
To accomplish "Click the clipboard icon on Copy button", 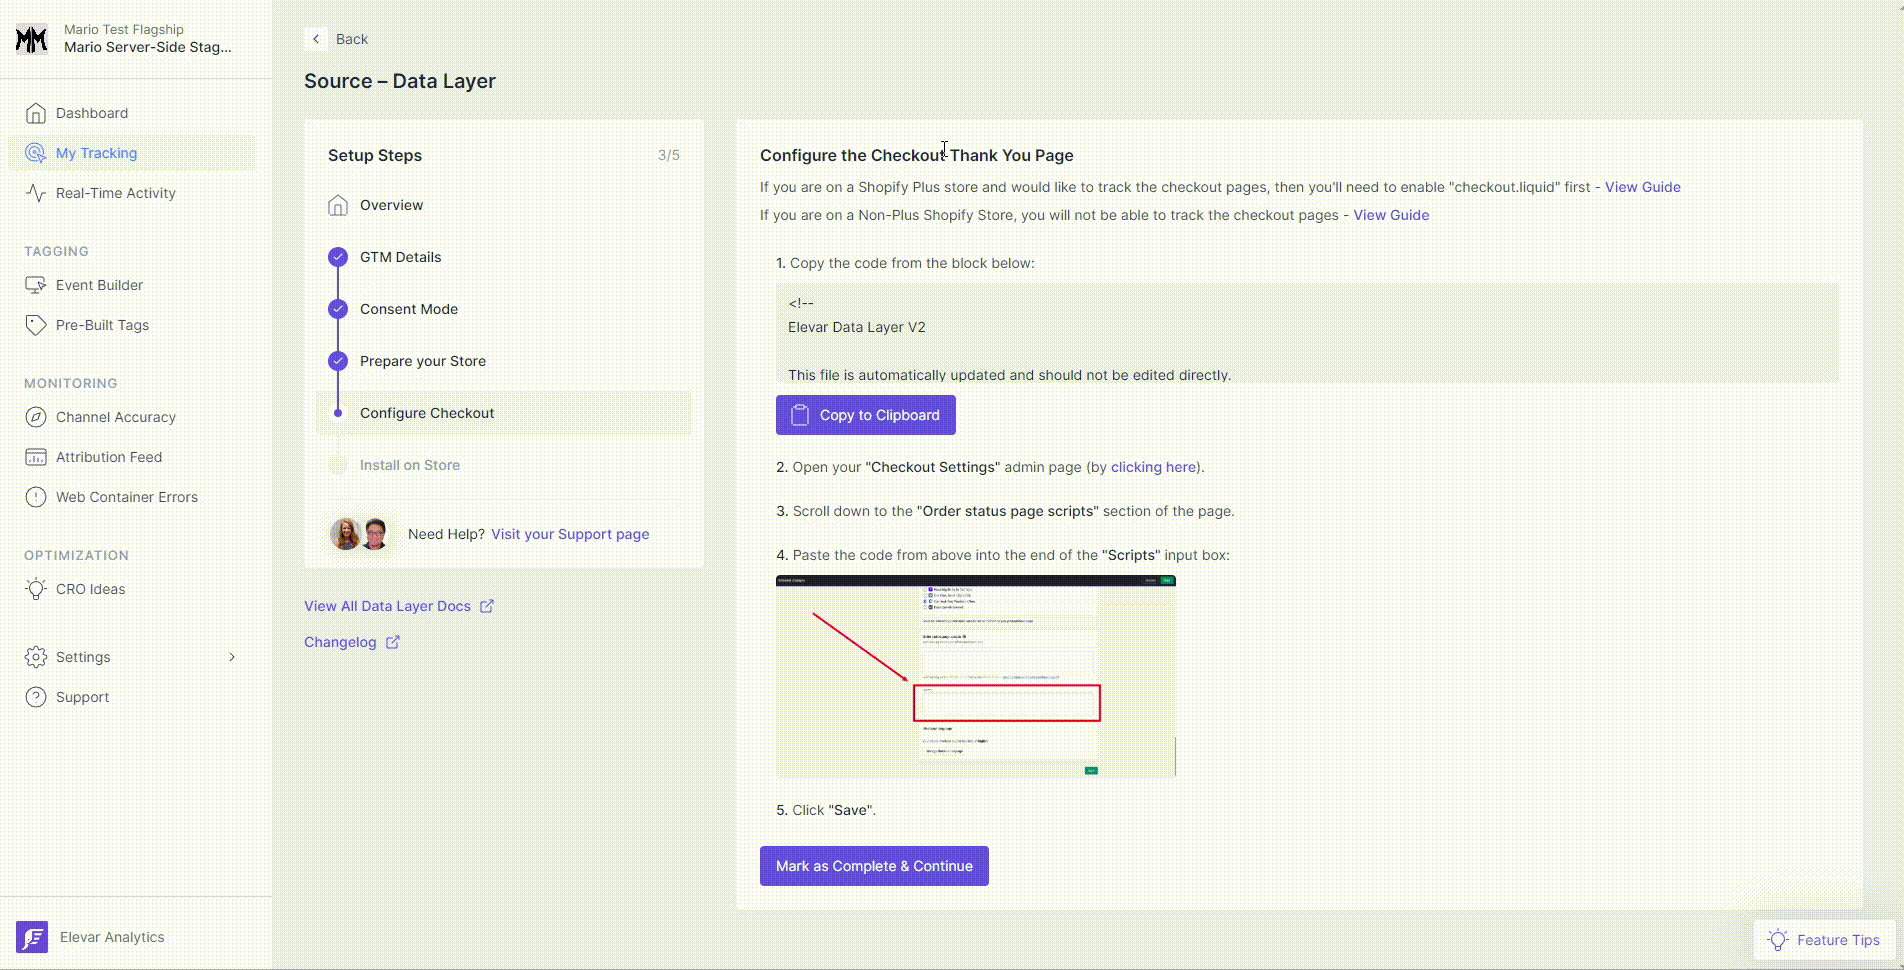I will (800, 415).
